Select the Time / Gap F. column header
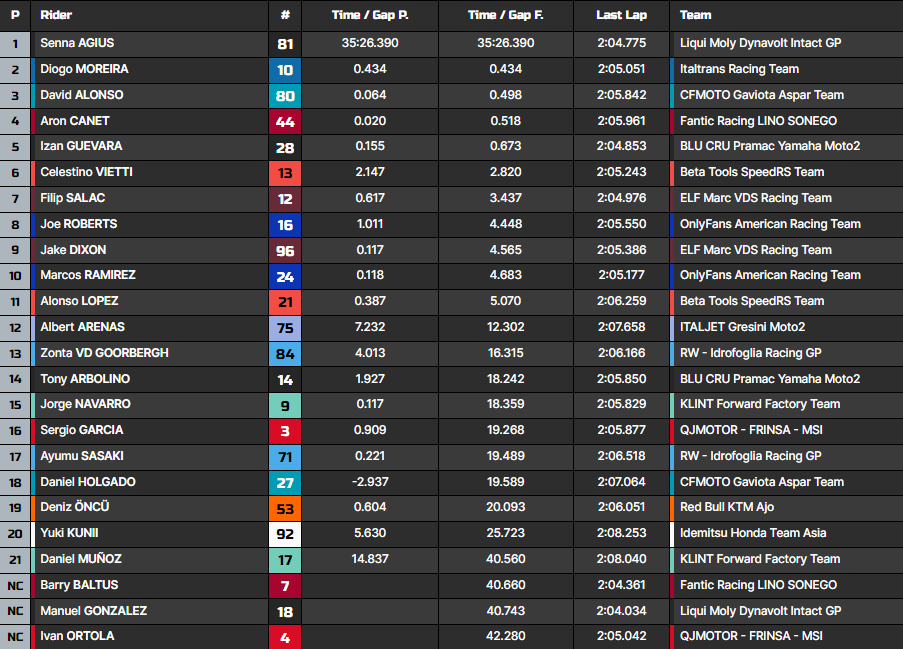Viewport: 903px width, 649px height. [x=505, y=15]
